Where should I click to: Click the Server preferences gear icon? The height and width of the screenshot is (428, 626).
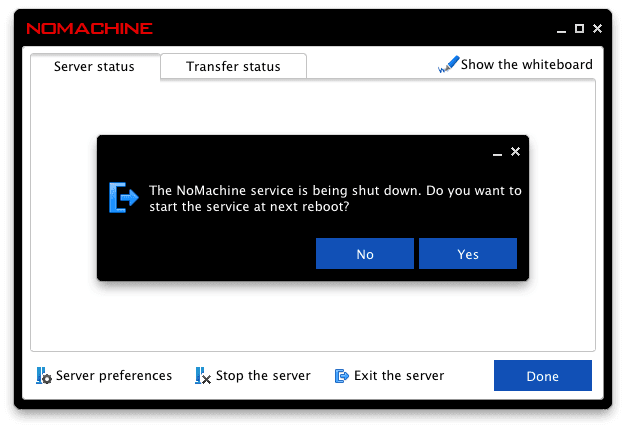[44, 376]
